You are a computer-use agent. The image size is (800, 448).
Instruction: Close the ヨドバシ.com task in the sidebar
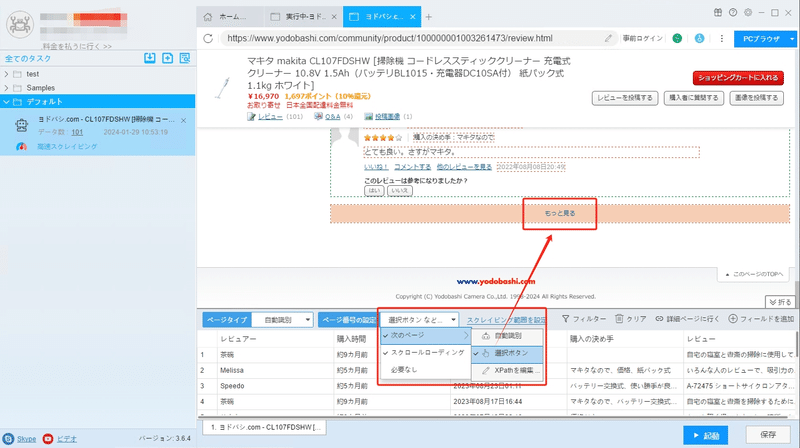(184, 120)
